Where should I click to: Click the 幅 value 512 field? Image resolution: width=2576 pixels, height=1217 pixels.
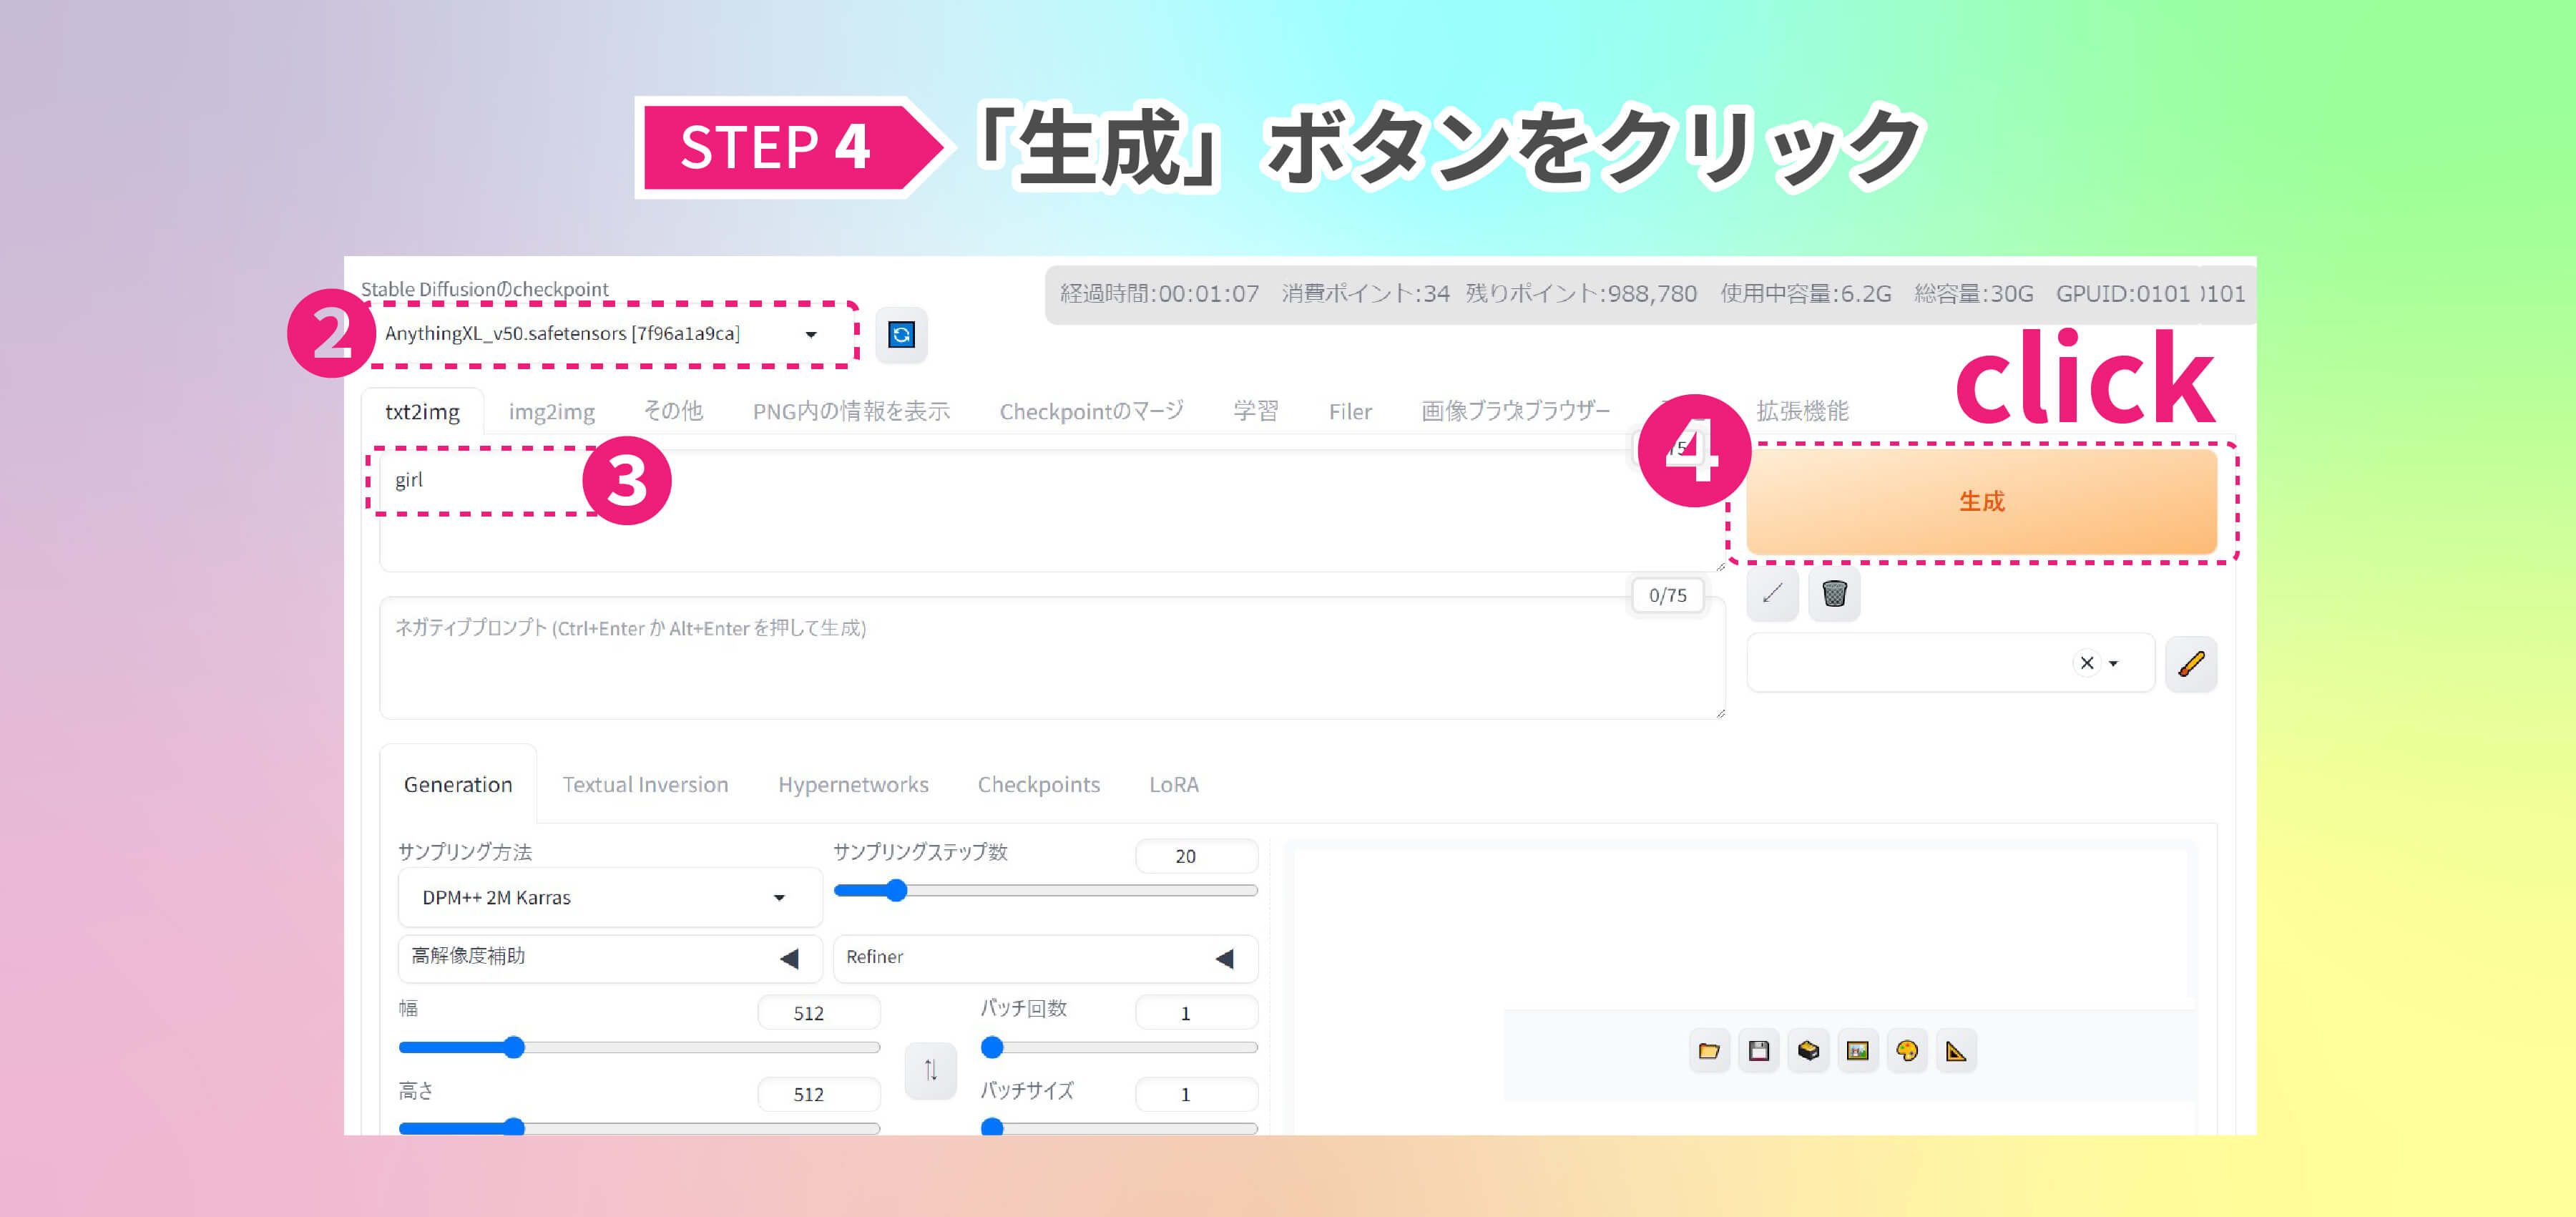tap(819, 1013)
